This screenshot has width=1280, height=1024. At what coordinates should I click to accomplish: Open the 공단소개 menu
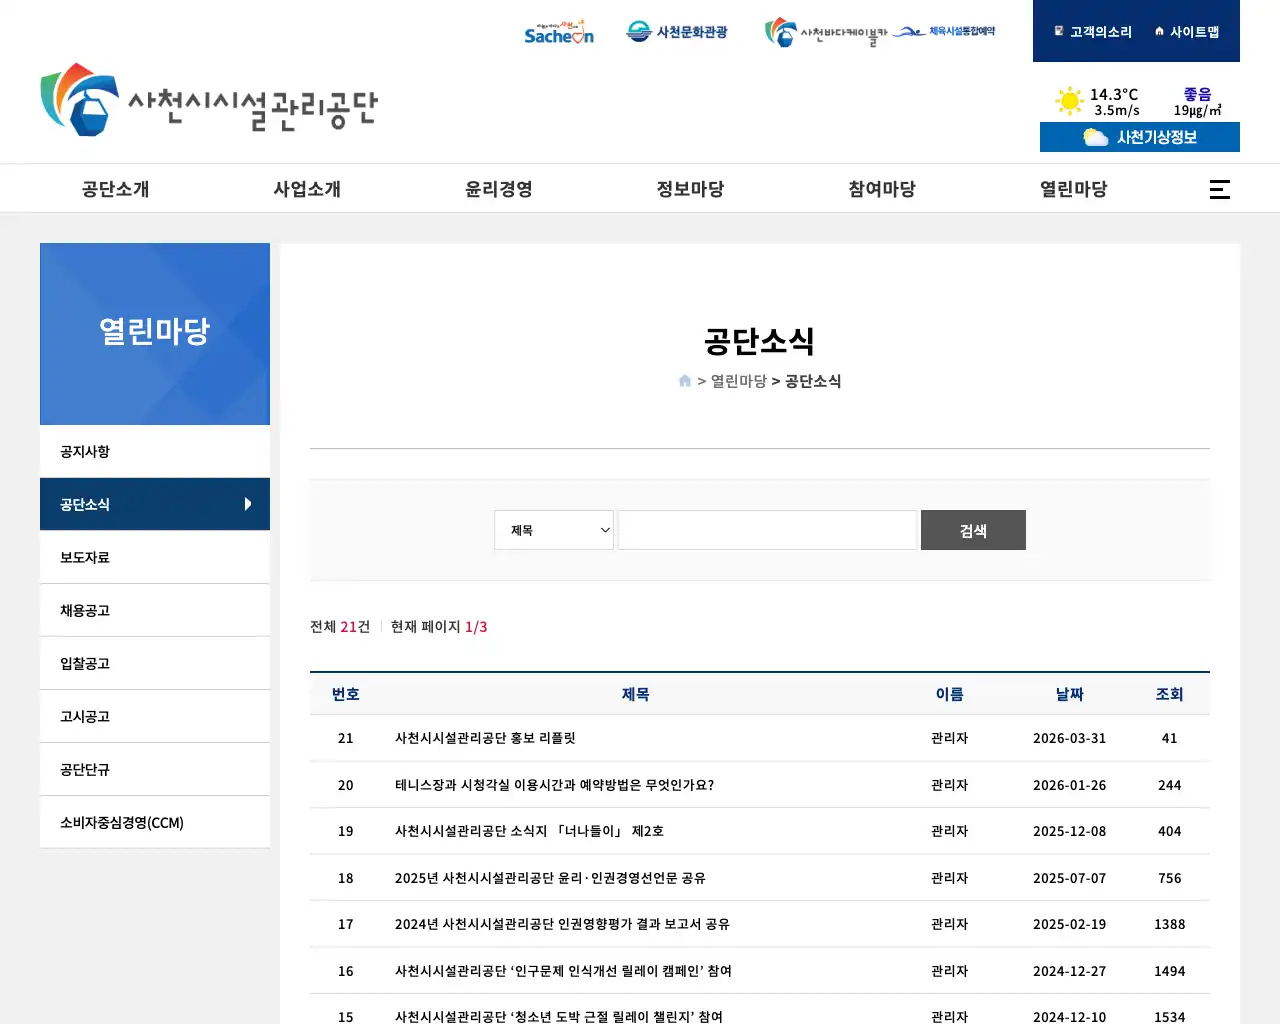tap(116, 189)
